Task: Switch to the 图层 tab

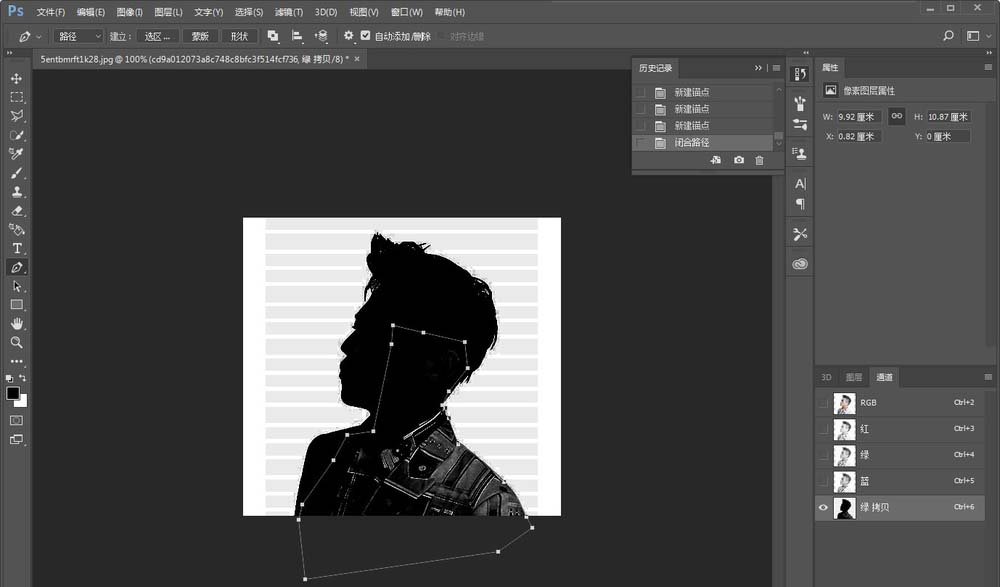Action: click(854, 378)
